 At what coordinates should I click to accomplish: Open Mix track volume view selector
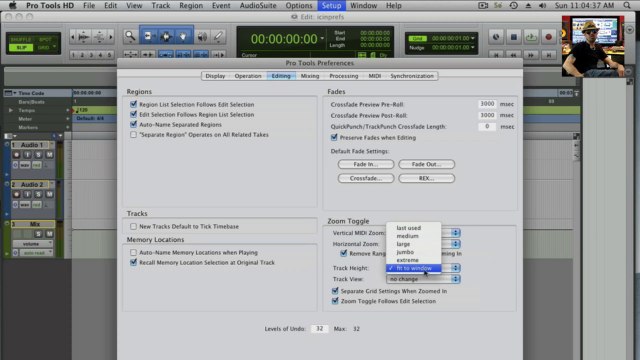click(x=32, y=244)
